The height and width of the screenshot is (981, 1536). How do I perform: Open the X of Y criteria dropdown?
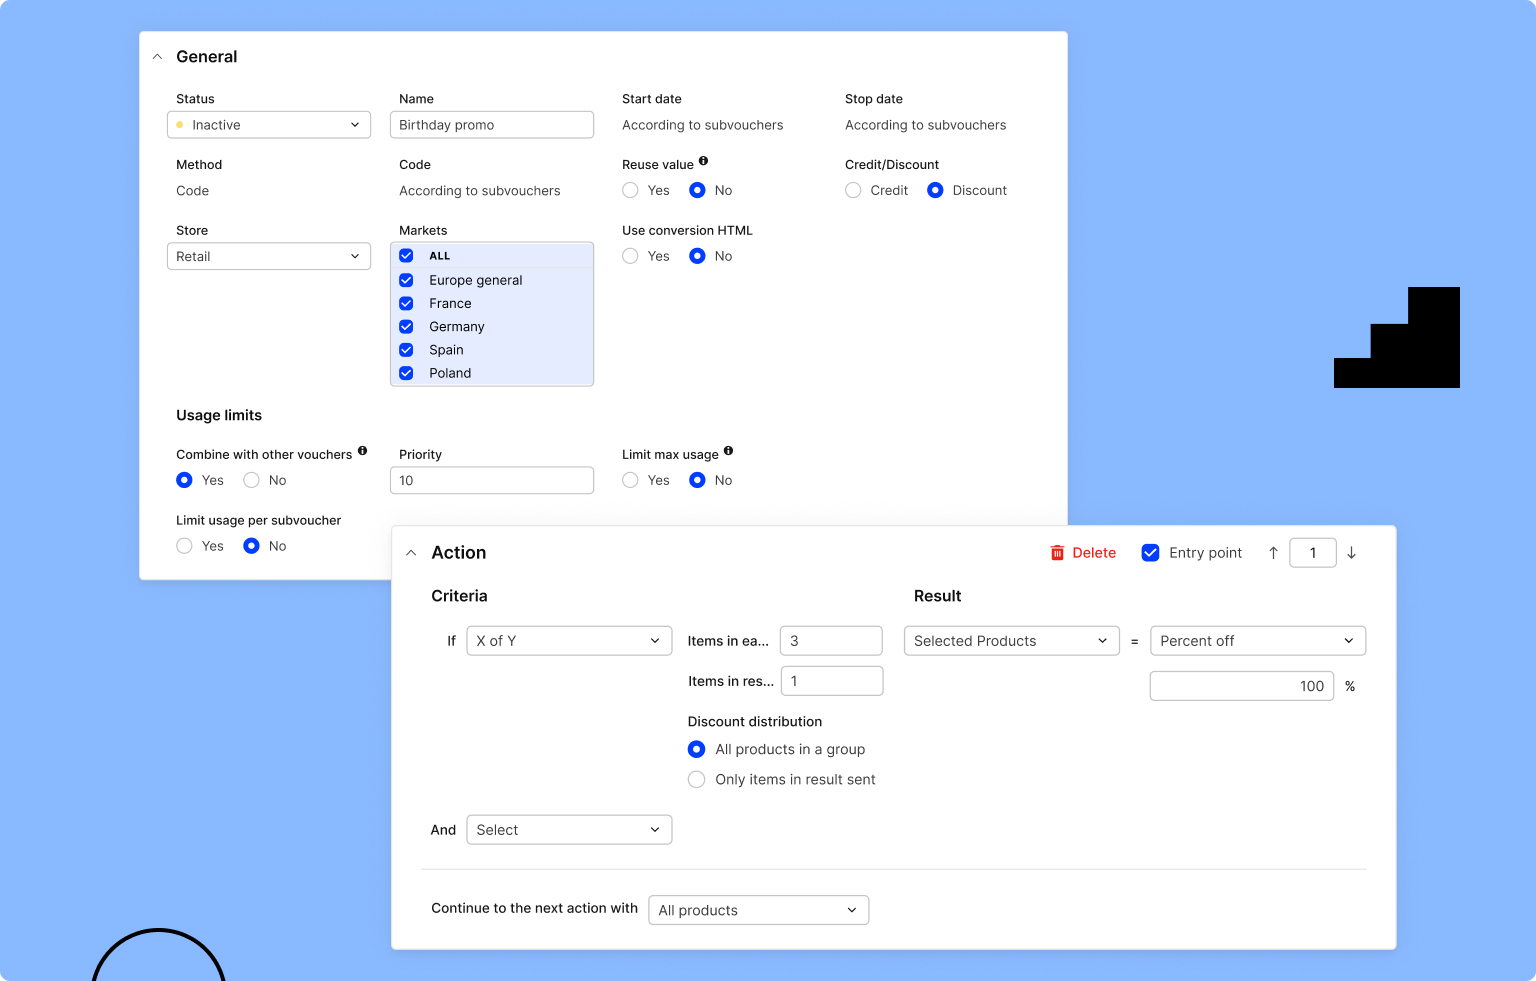pos(569,641)
